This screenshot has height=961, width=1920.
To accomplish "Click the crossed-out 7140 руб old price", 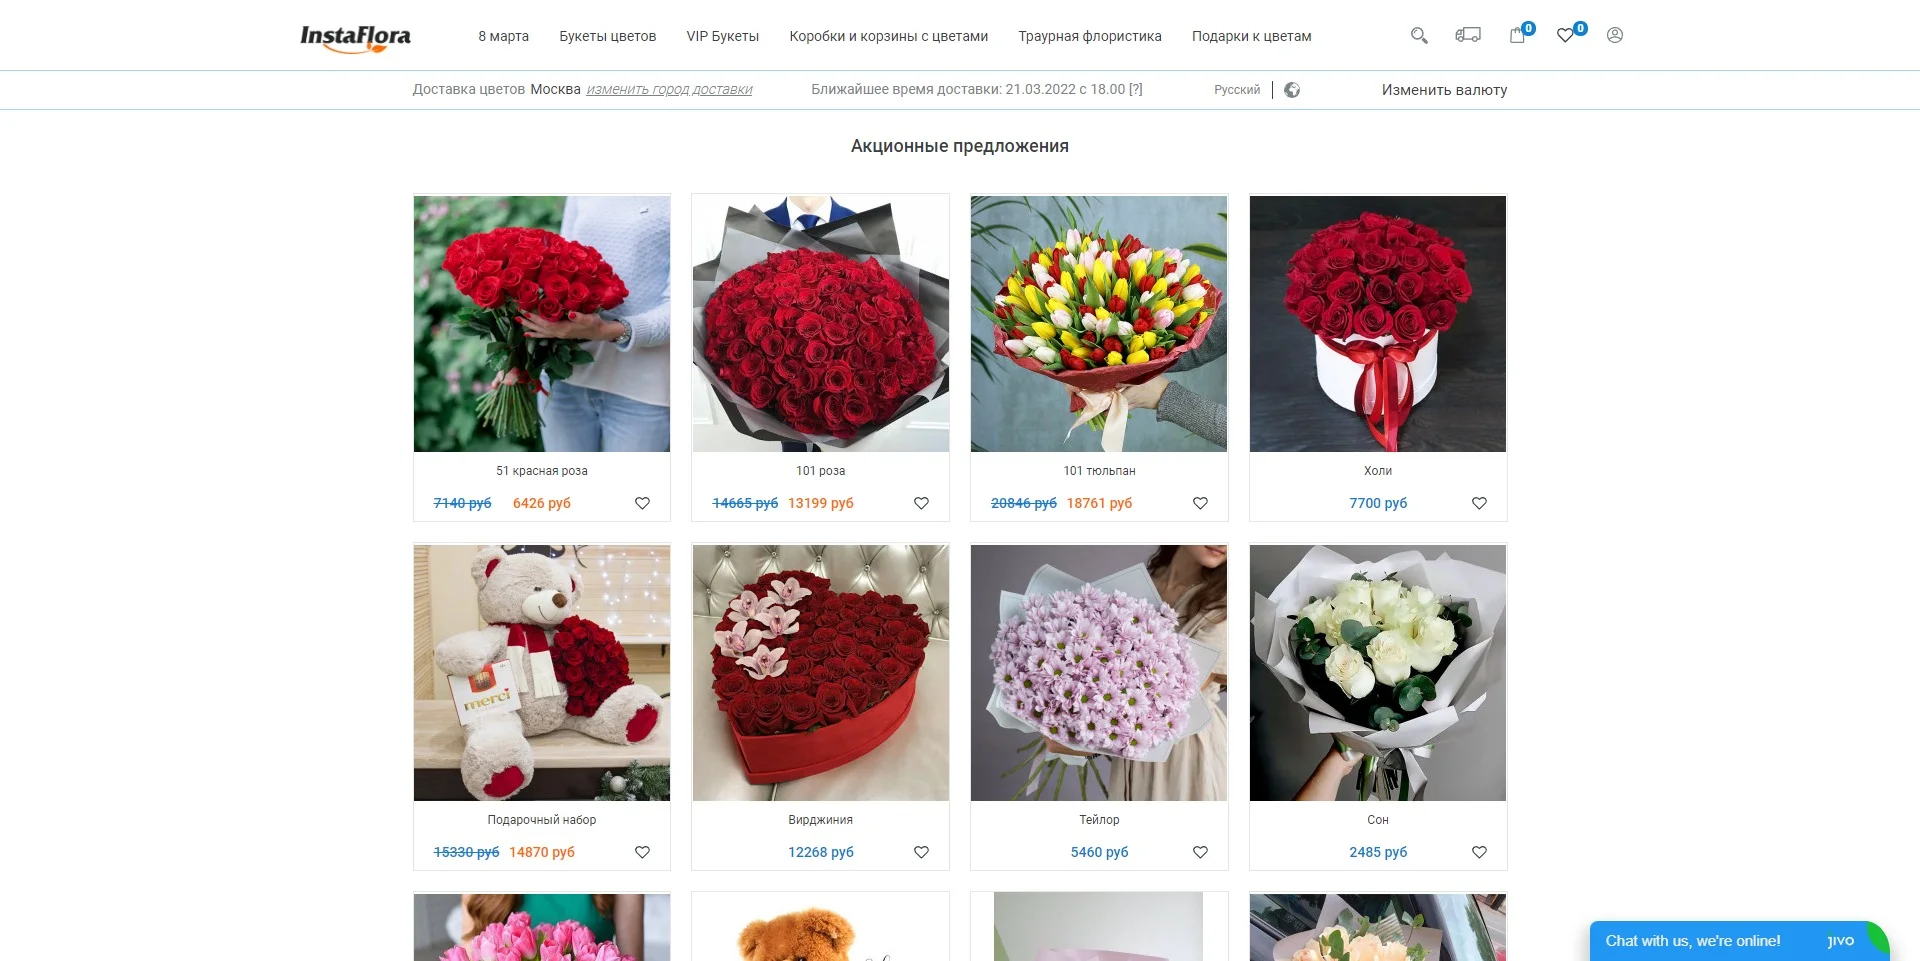I will 462,503.
